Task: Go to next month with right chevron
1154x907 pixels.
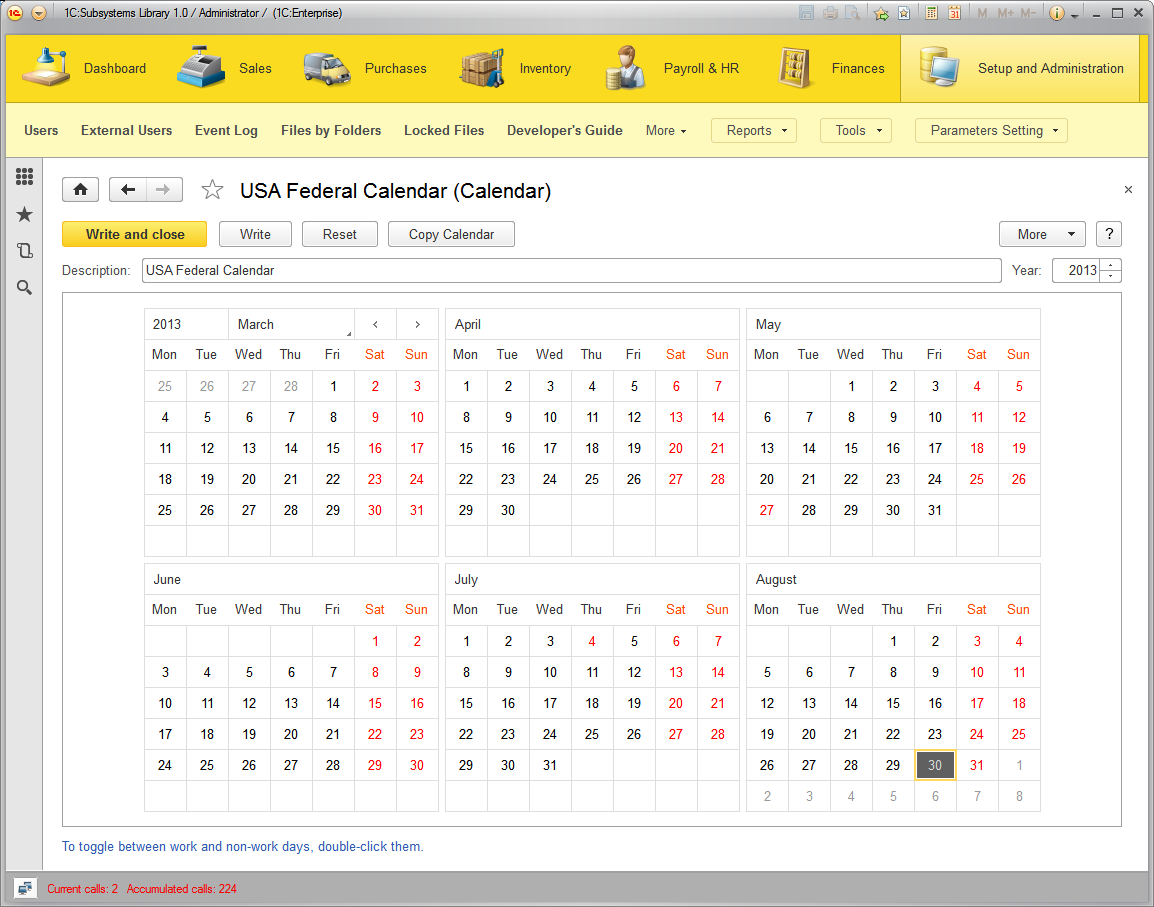Action: point(417,324)
